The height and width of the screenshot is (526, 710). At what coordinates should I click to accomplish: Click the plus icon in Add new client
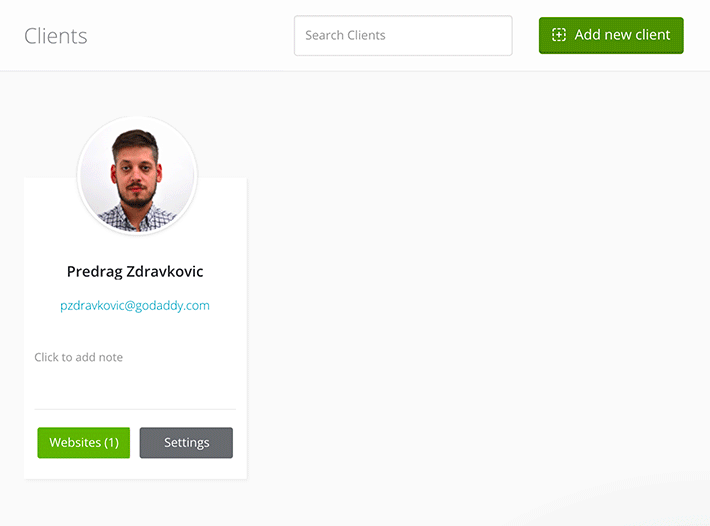[559, 35]
